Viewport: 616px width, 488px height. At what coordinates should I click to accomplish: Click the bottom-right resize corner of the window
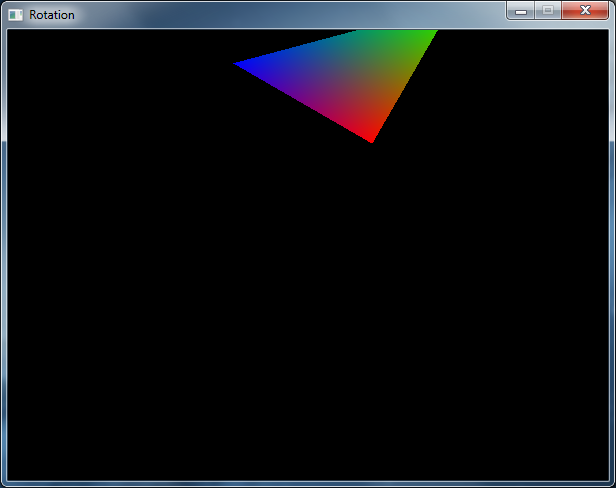[612, 484]
